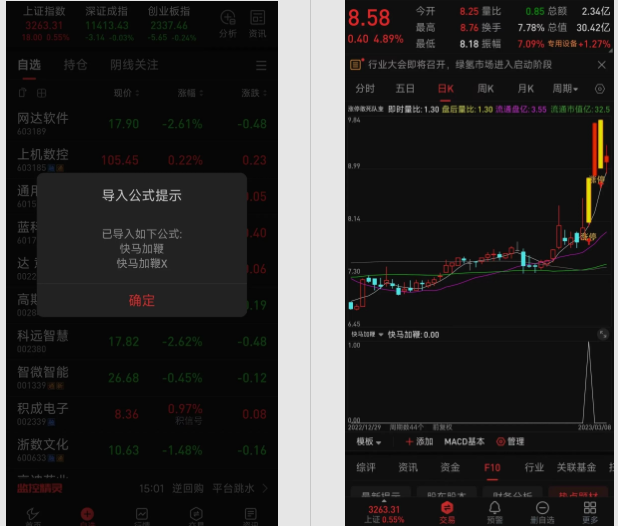Tap the spike in 快马加鞭 indicator chart

point(589,382)
